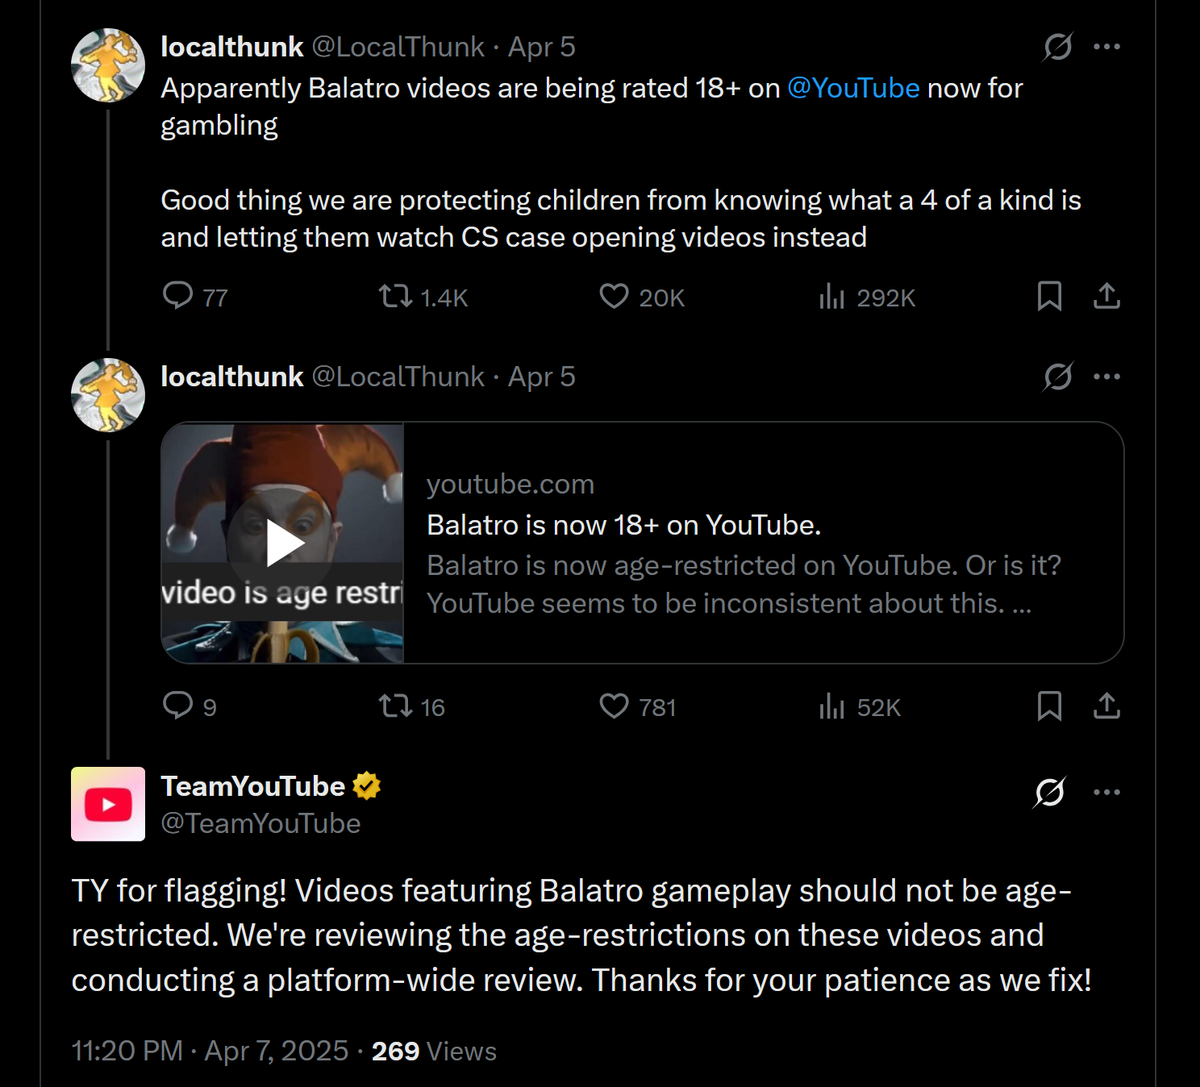The height and width of the screenshot is (1087, 1200).
Task: Bookmark the second localthunk tweet
Action: pyautogui.click(x=1049, y=706)
